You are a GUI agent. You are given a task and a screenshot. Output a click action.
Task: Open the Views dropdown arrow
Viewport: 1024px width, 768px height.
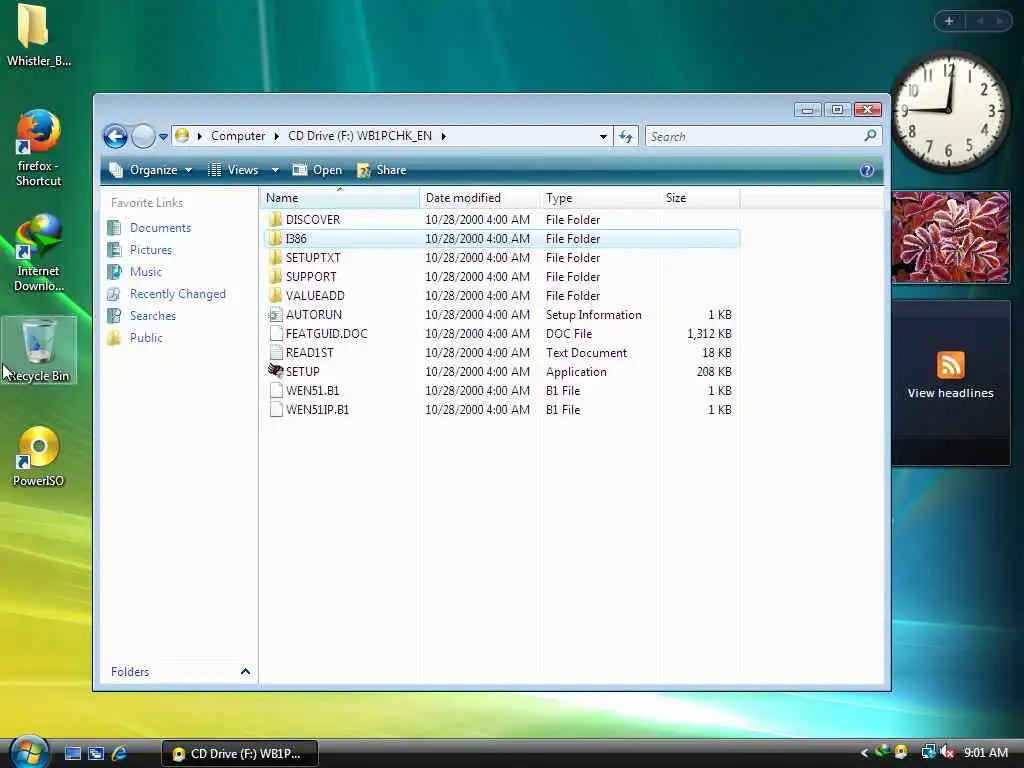coord(275,170)
